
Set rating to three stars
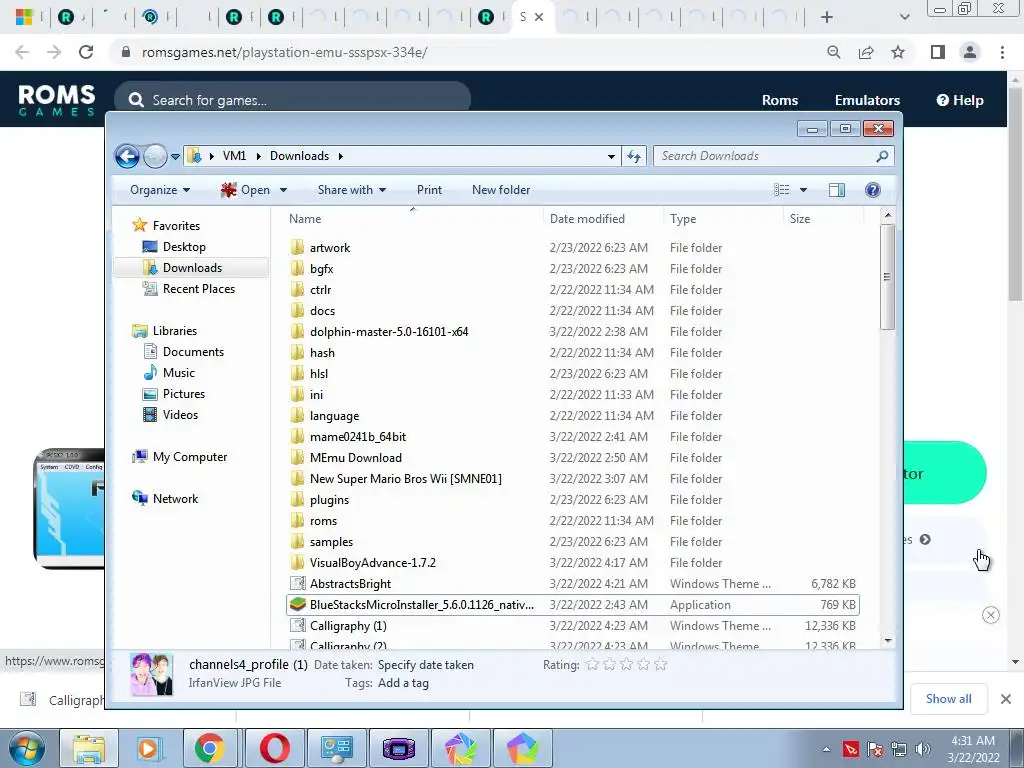[x=626, y=665]
